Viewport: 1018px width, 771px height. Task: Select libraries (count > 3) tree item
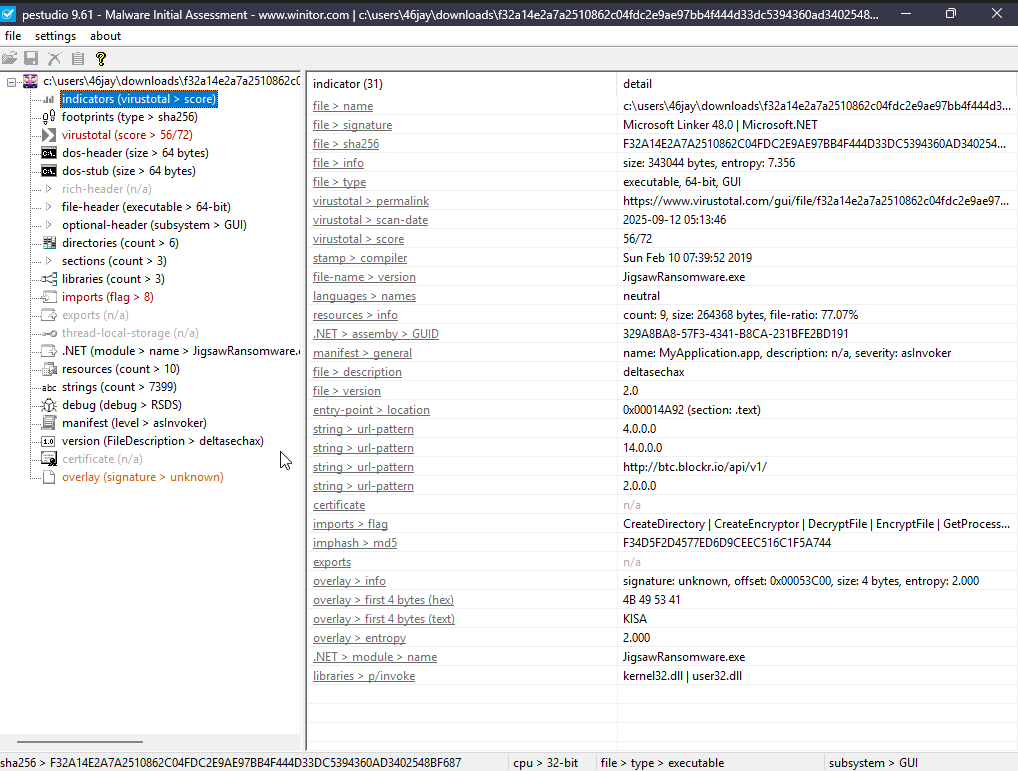113,279
